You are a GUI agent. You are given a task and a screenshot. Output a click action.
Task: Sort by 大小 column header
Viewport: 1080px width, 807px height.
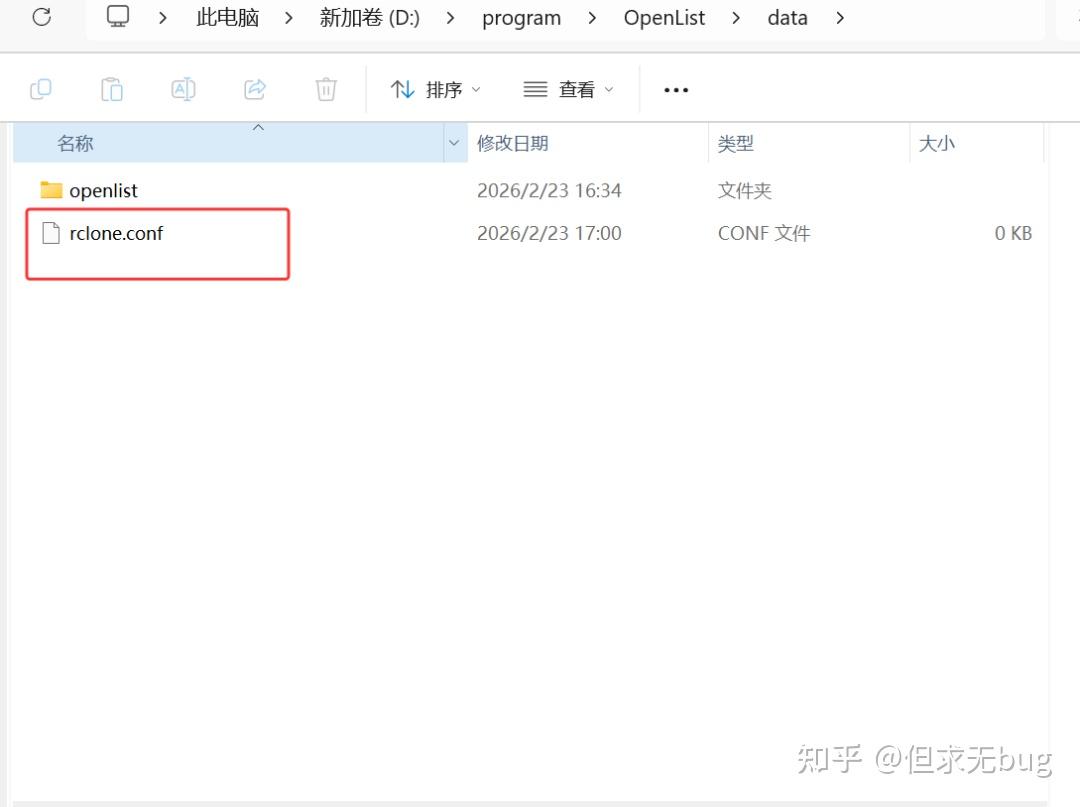(x=937, y=143)
